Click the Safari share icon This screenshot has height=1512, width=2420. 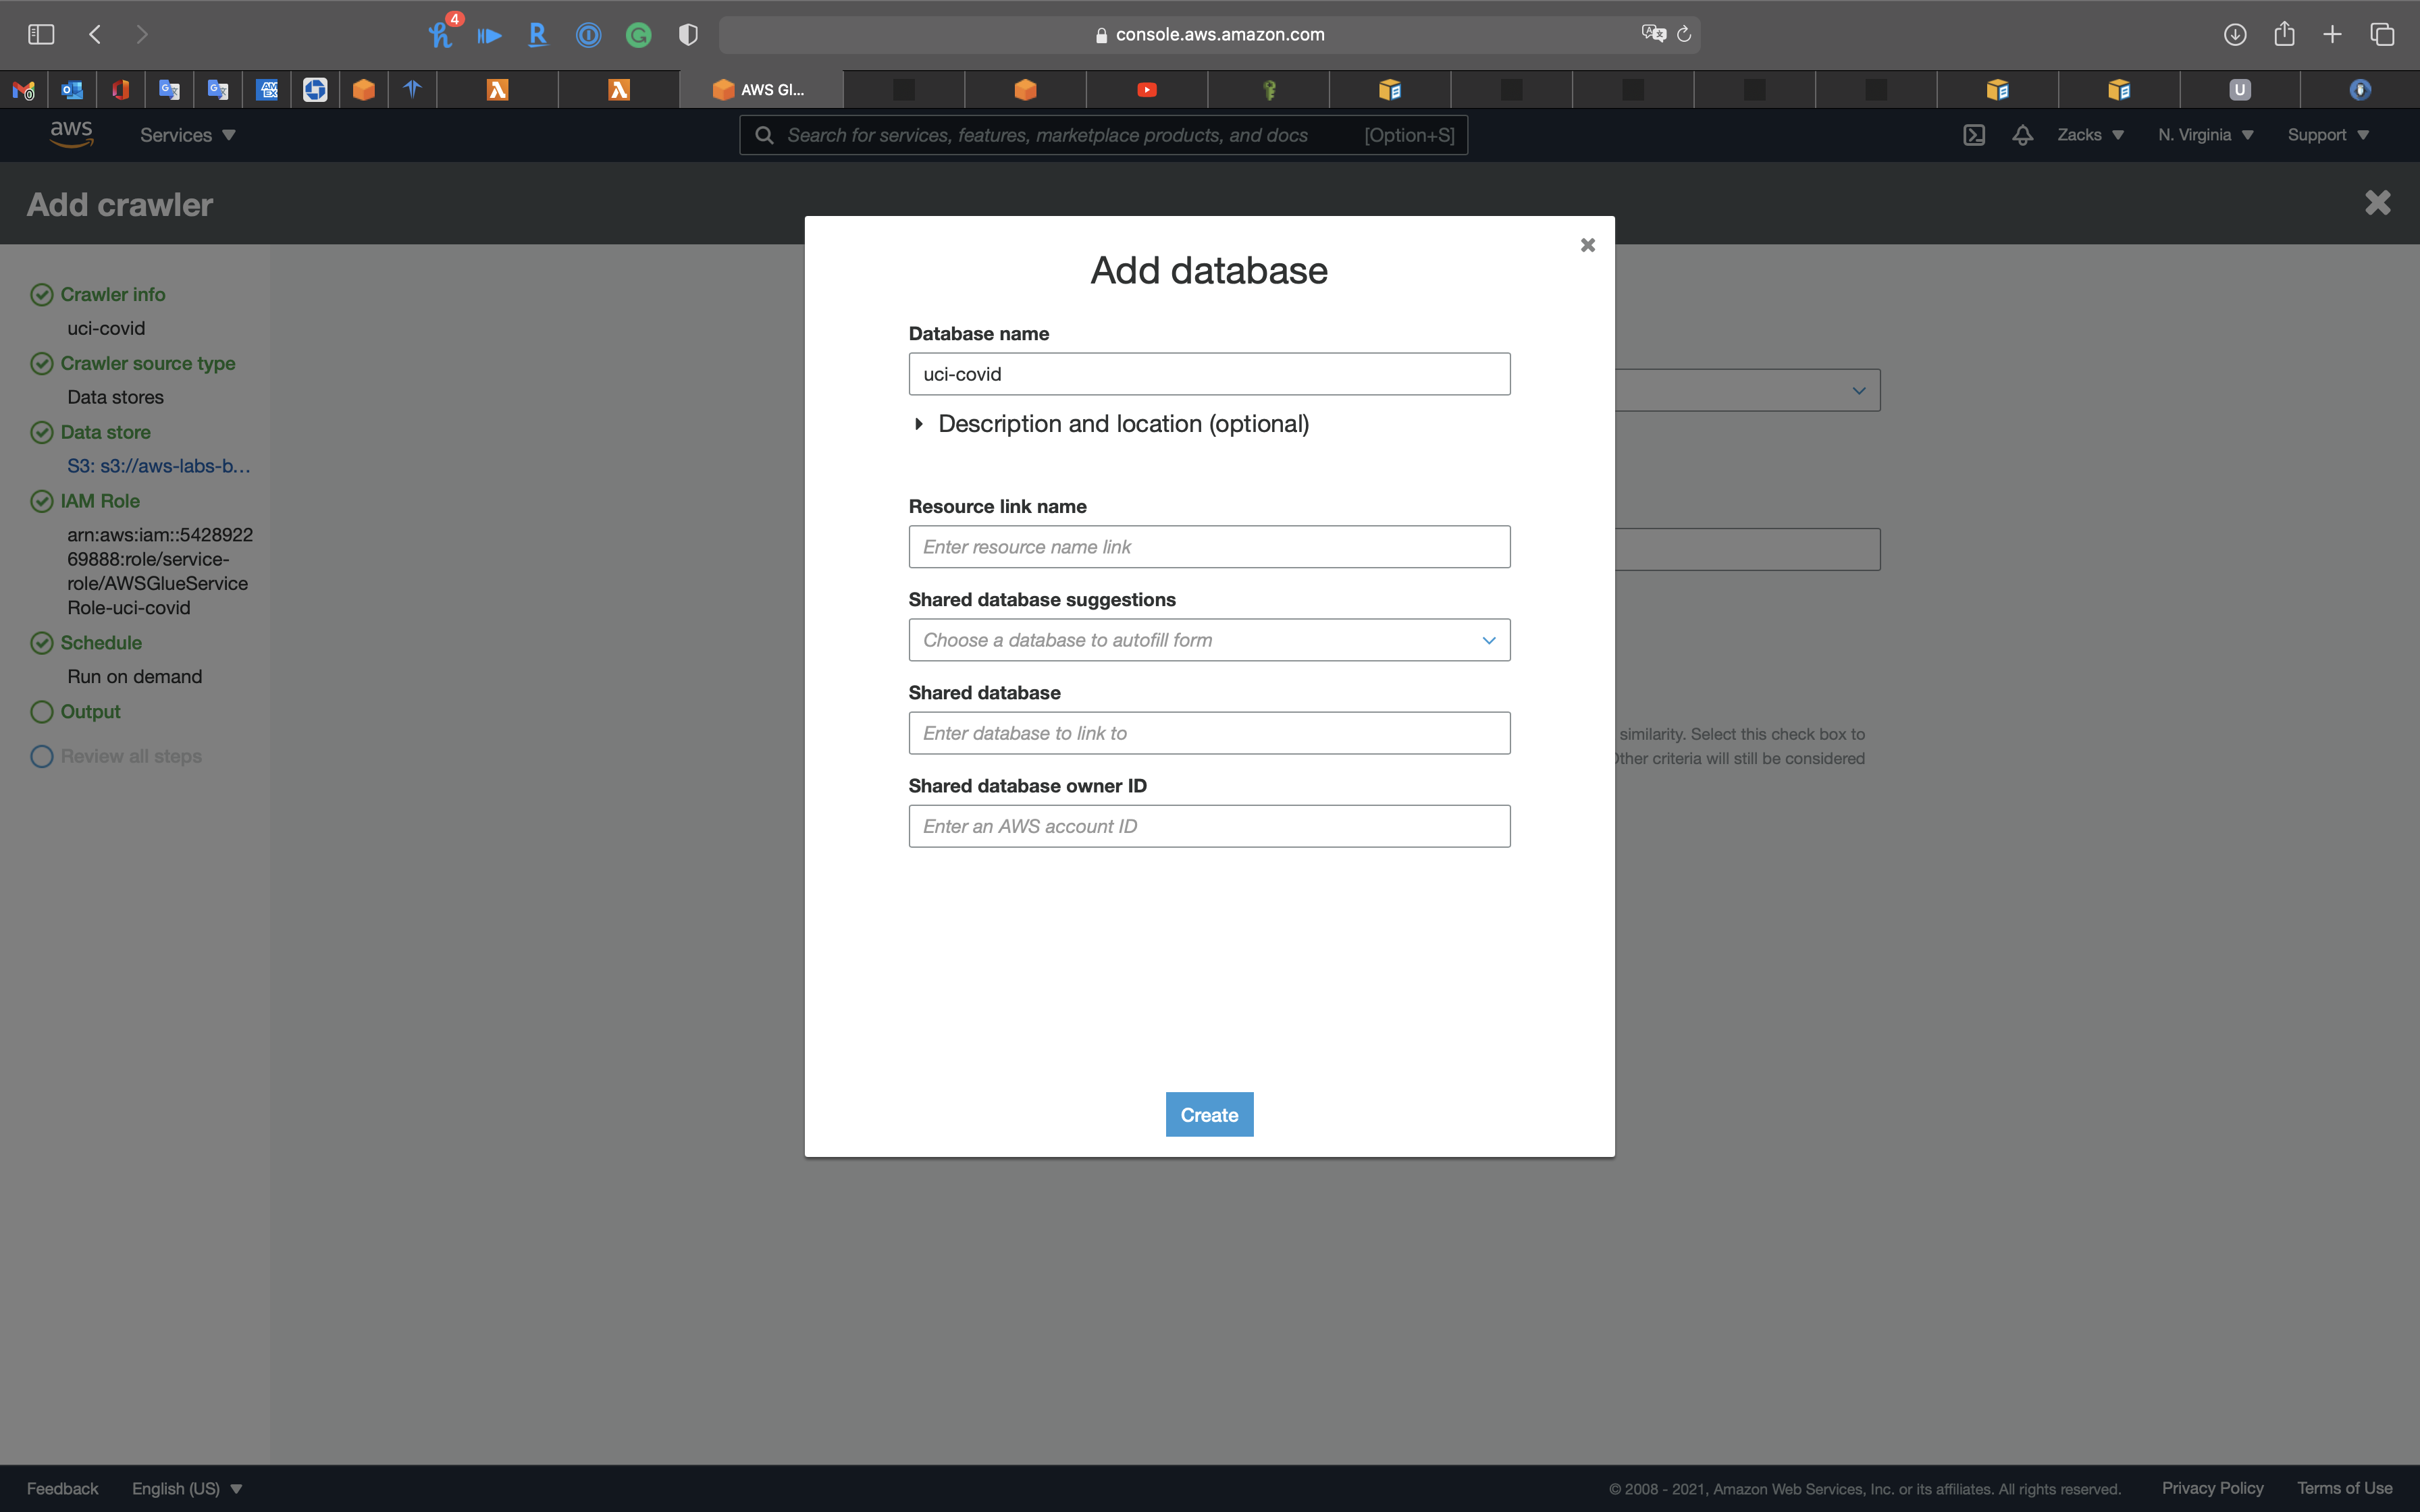point(2284,34)
